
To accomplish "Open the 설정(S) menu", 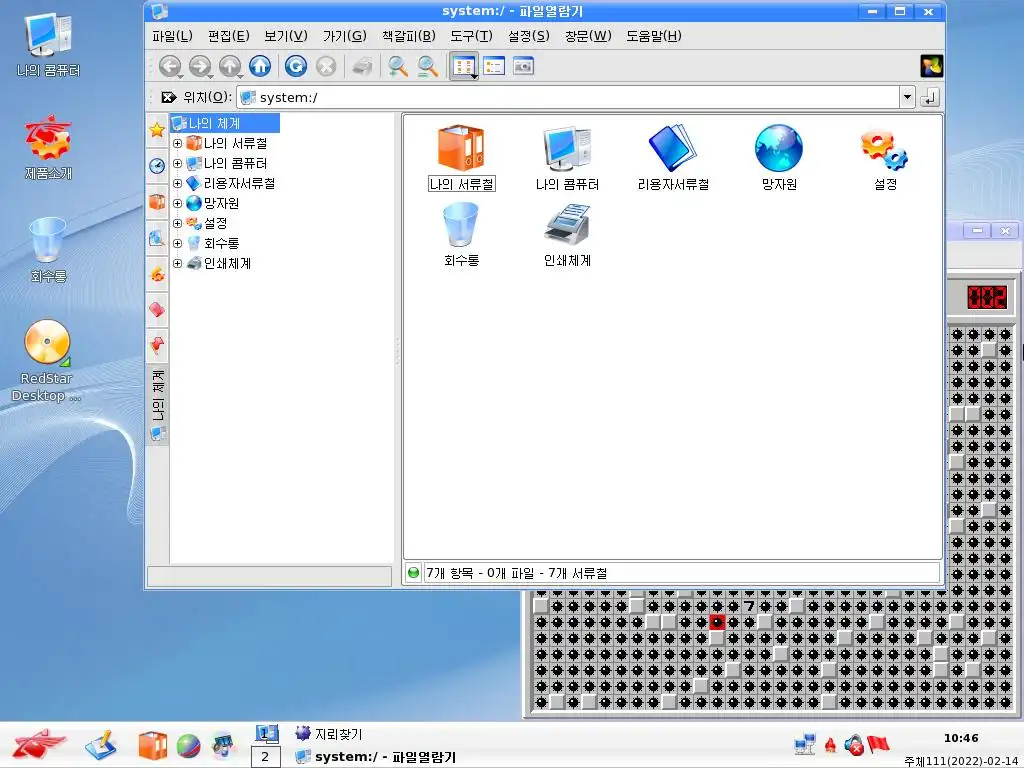I will pos(528,36).
